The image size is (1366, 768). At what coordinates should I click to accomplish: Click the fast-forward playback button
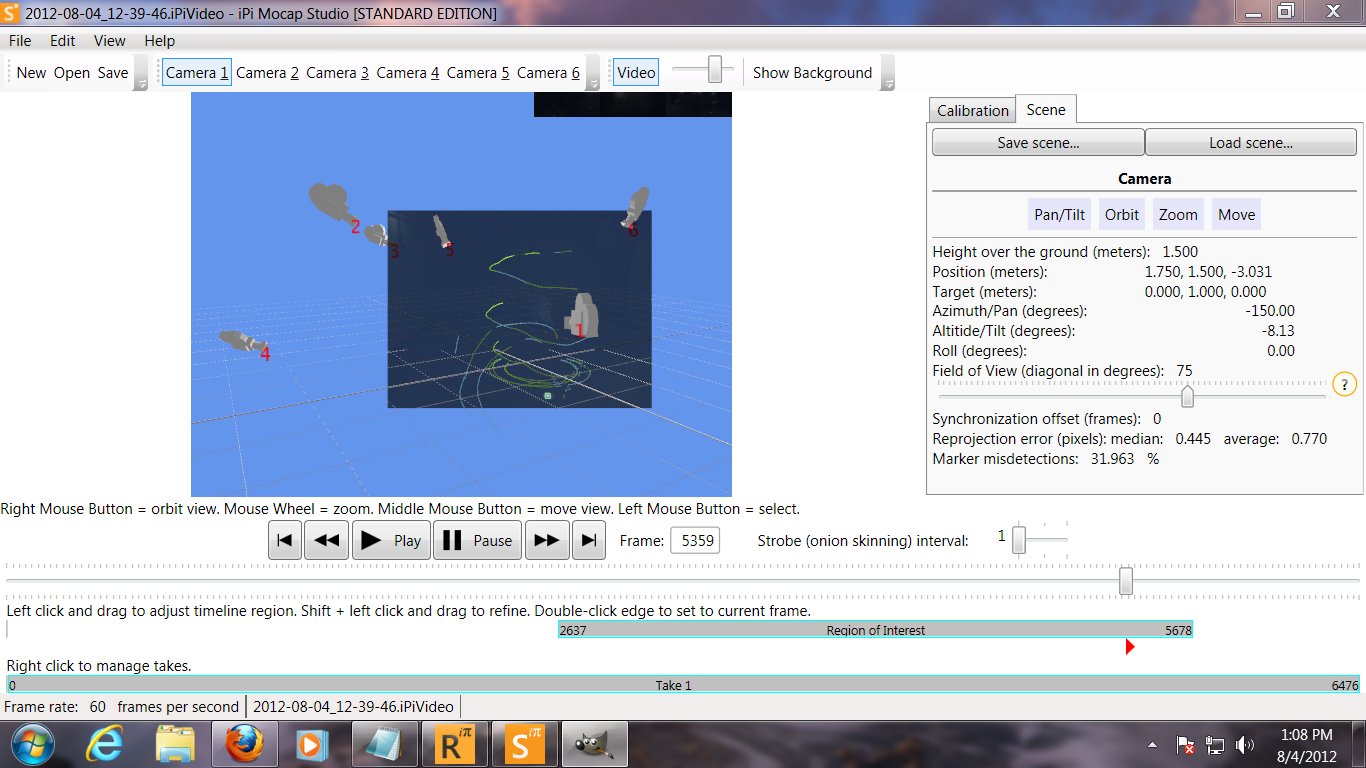coord(547,540)
